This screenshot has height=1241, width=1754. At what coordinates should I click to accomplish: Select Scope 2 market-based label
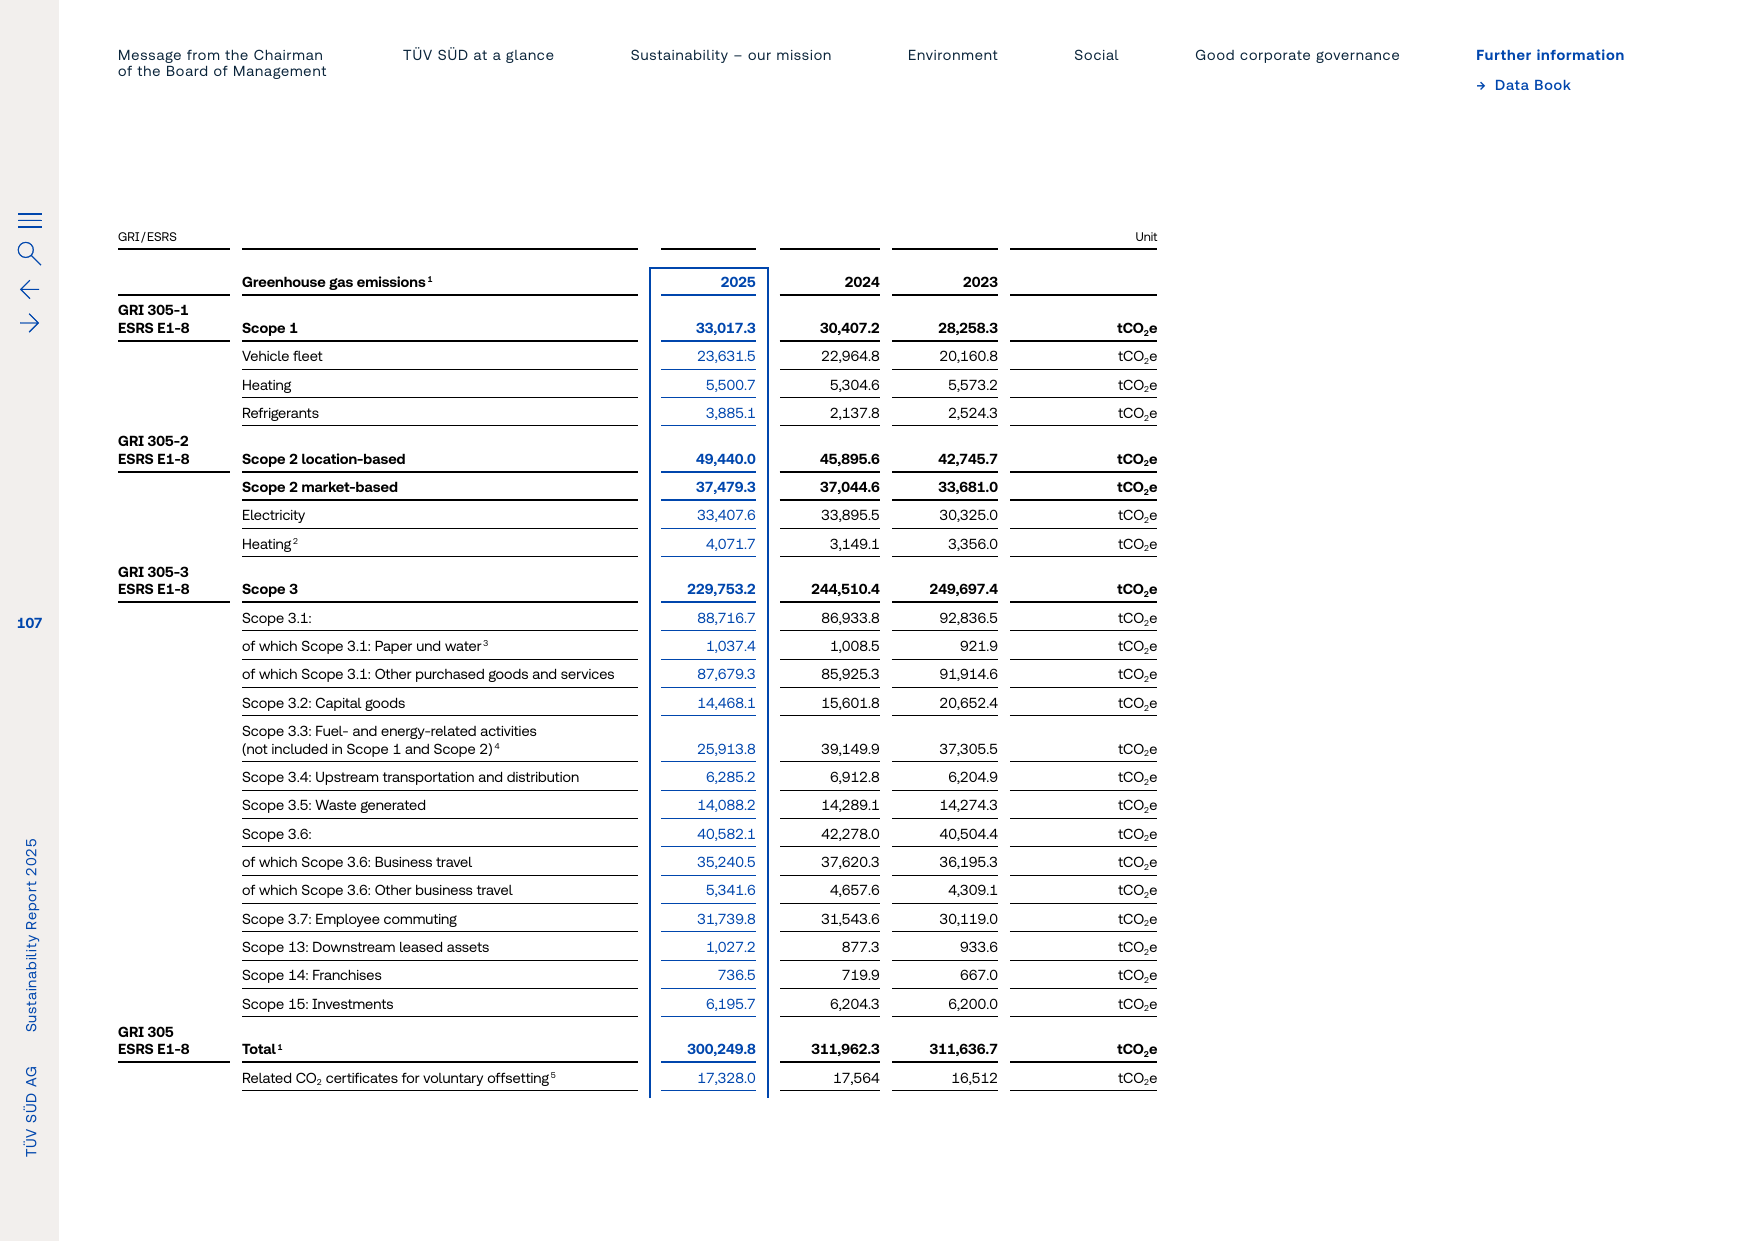(x=320, y=487)
